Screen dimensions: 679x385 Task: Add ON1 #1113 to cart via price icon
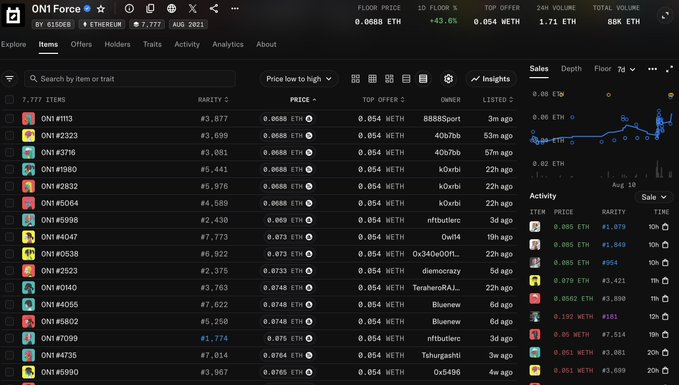tap(309, 119)
